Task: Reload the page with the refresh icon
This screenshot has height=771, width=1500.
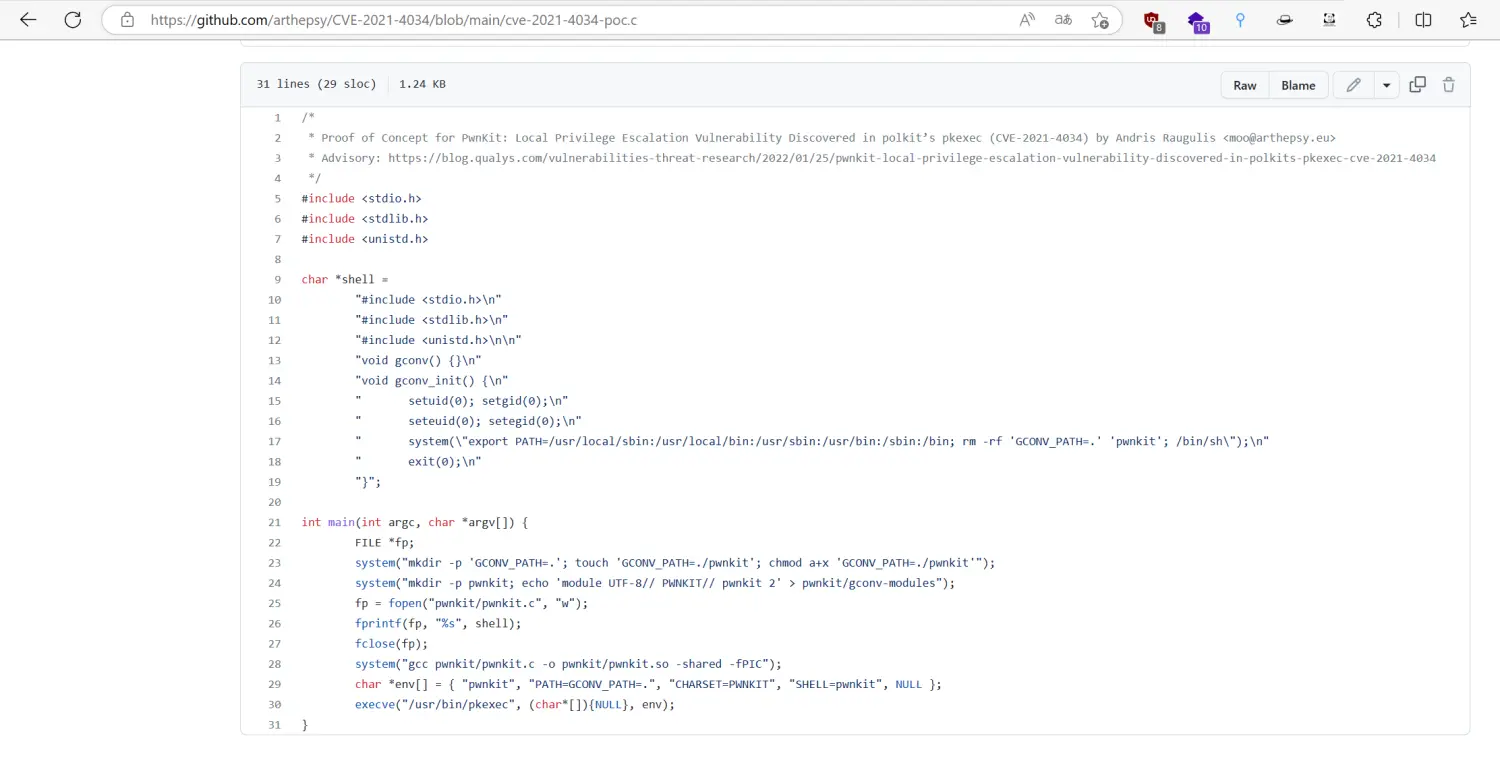Action: 73,20
